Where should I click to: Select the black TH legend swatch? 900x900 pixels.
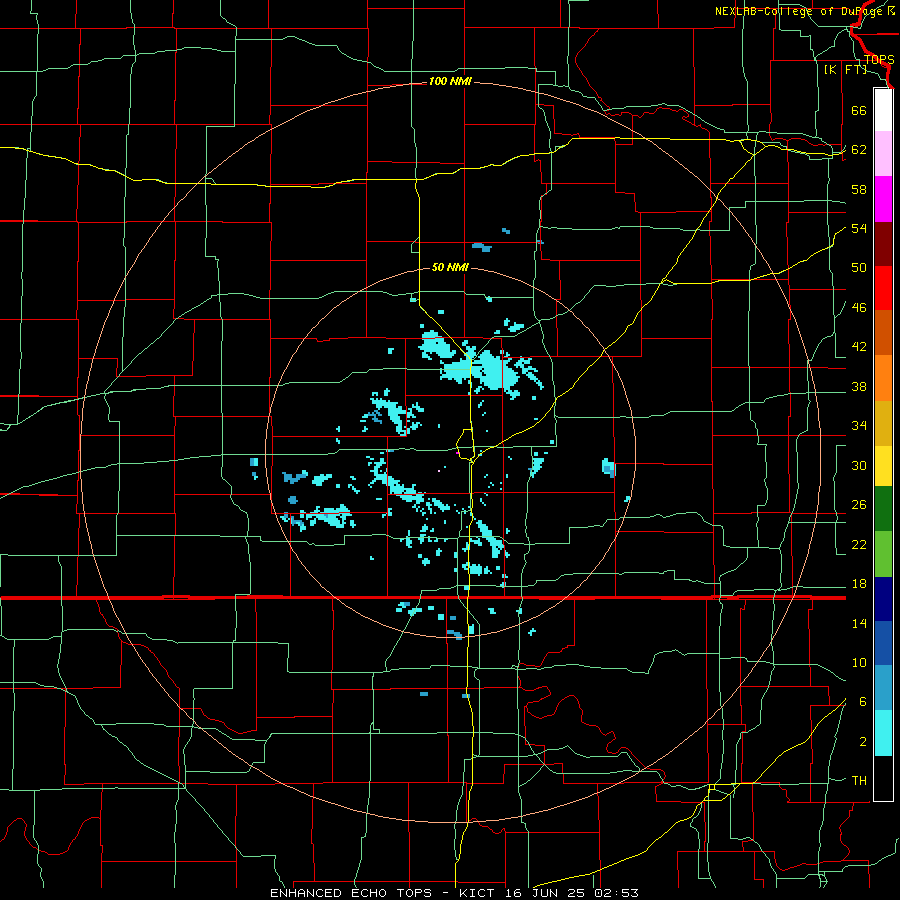point(883,778)
